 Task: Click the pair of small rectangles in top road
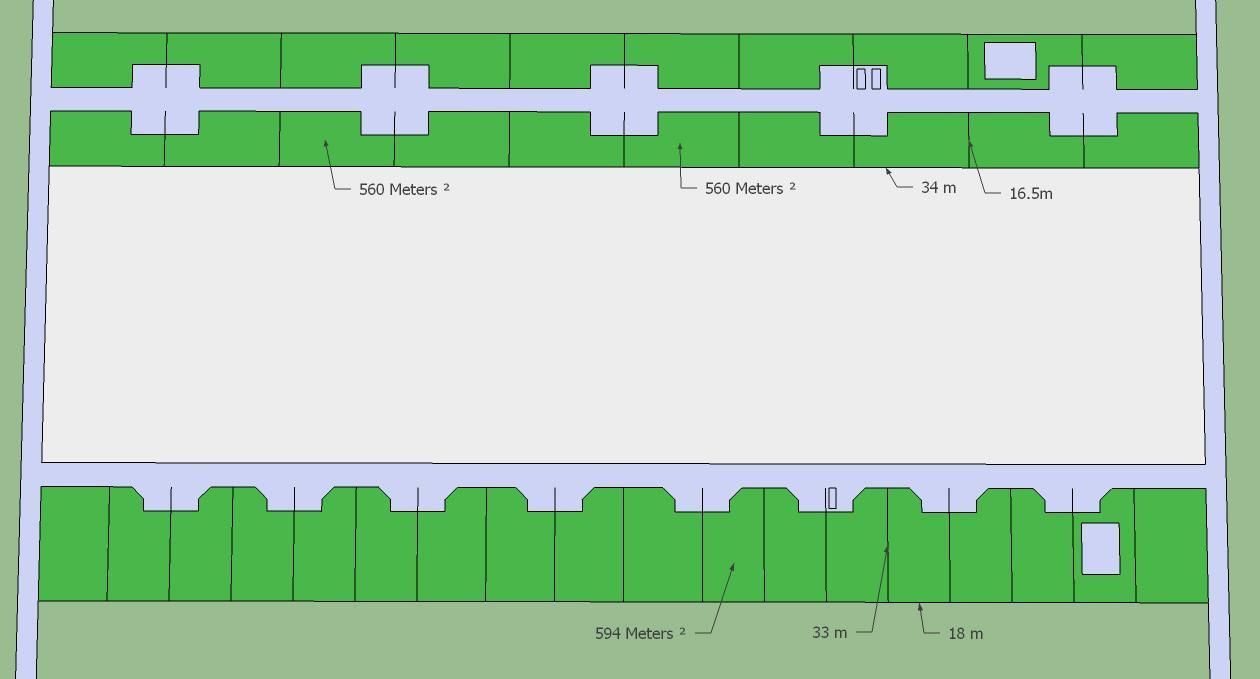point(869,78)
